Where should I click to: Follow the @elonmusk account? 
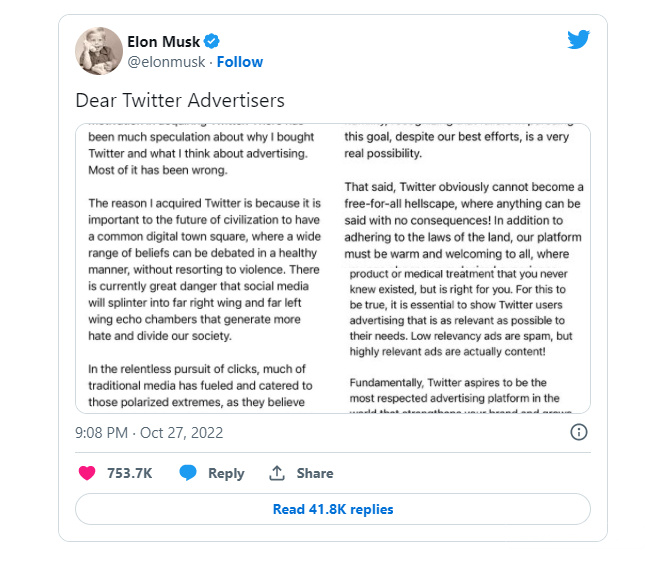click(x=240, y=61)
